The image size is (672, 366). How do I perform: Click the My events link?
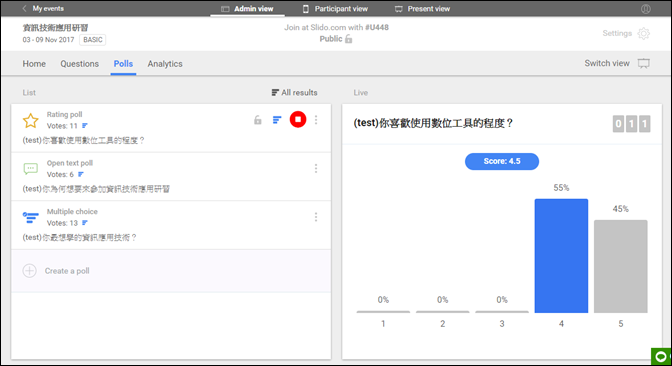[48, 9]
